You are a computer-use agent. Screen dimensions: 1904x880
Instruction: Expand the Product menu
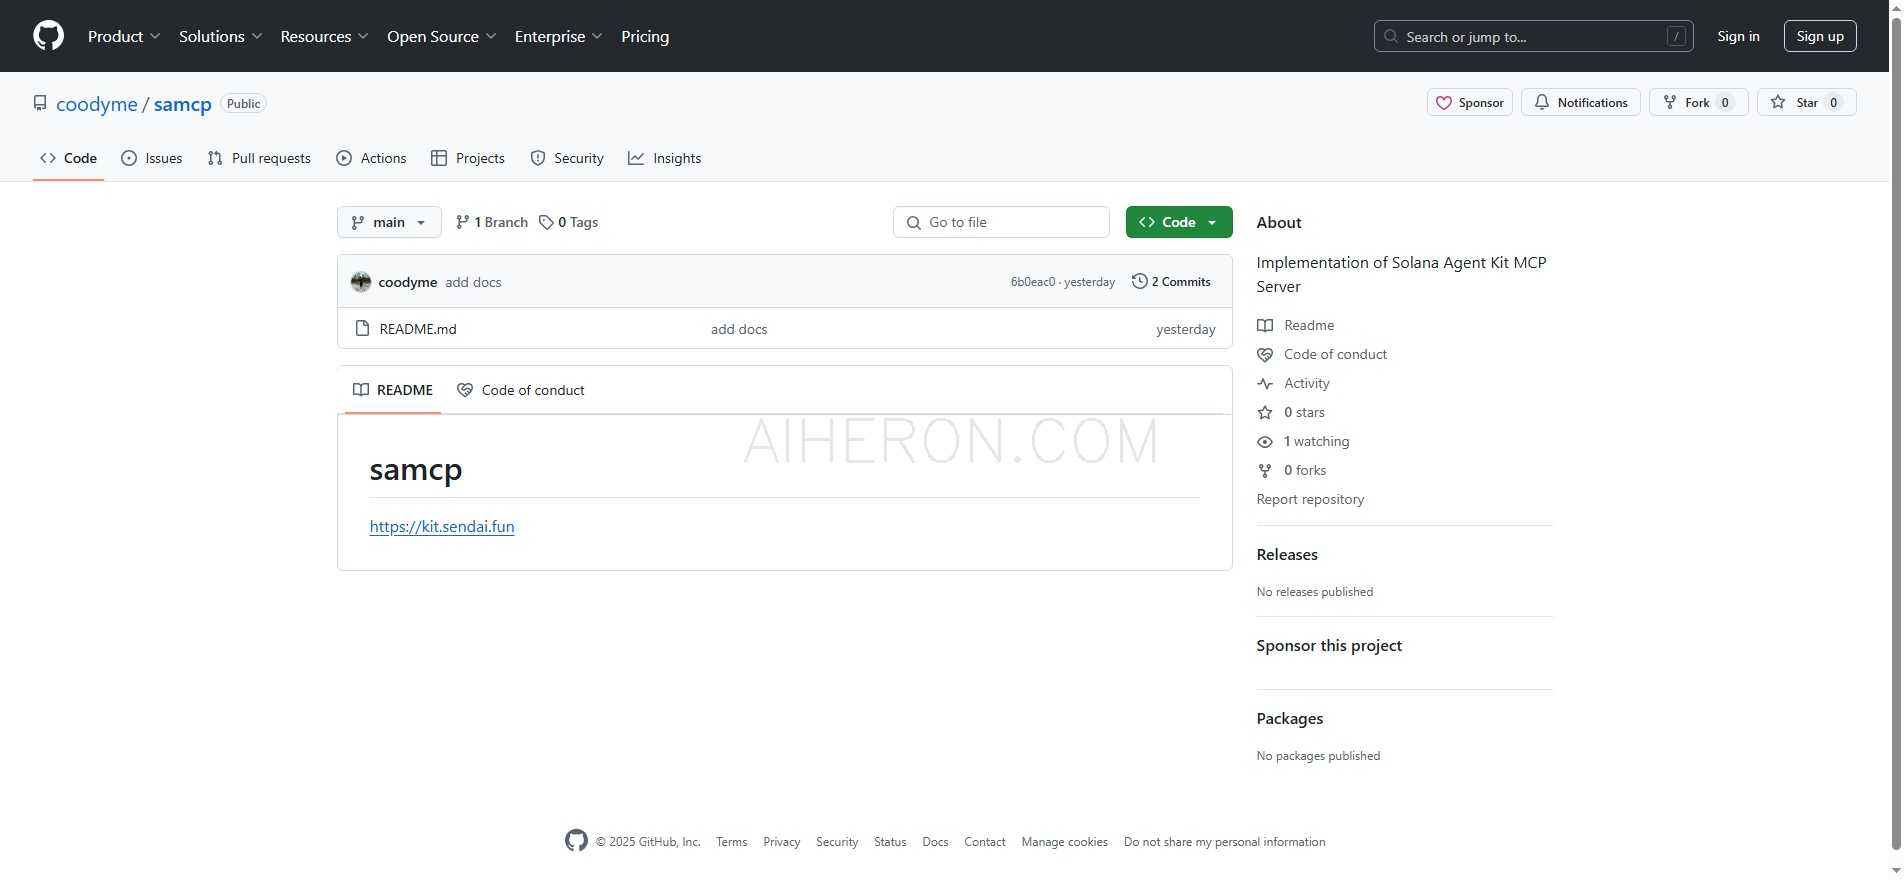coord(124,36)
